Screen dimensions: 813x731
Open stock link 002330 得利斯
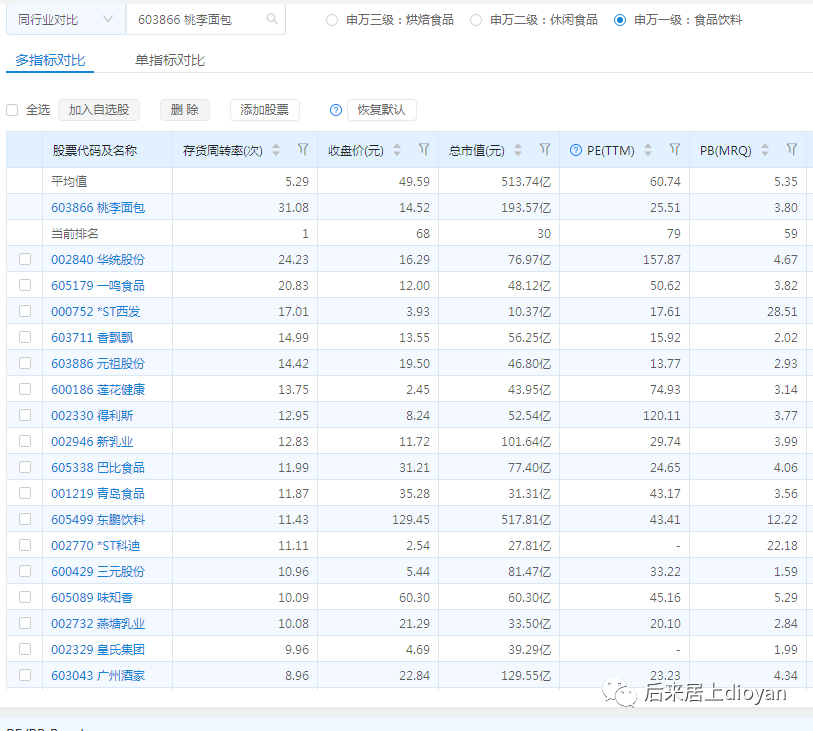coord(92,416)
